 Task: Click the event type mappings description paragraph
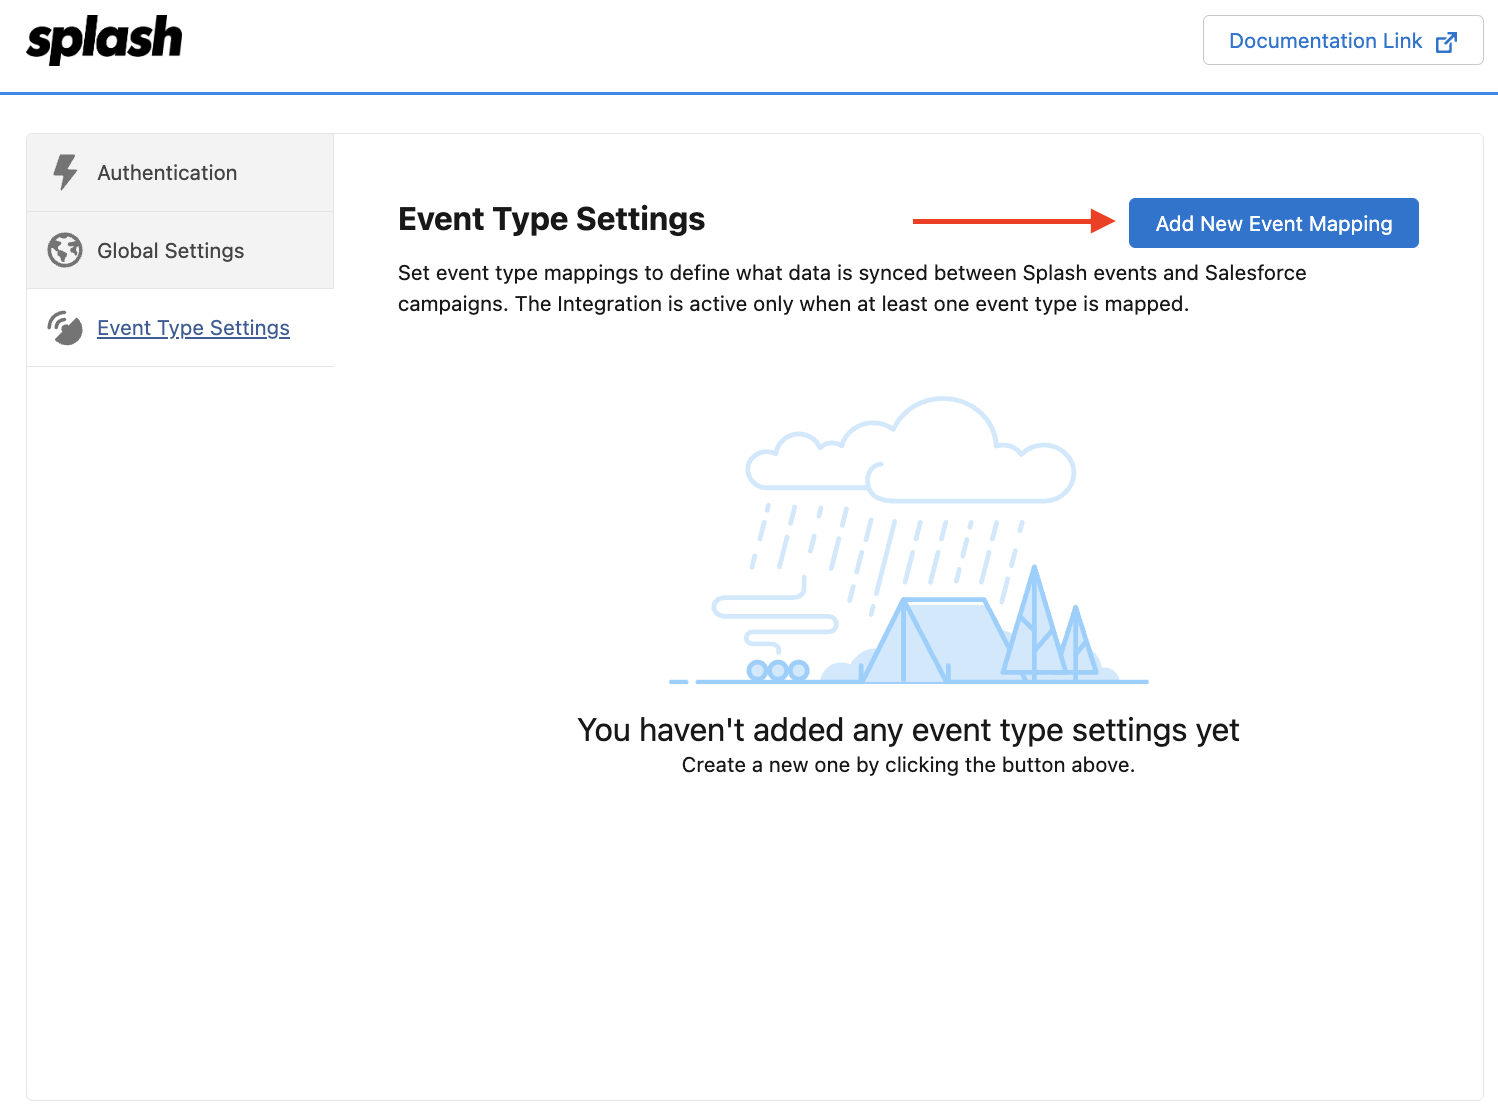click(852, 288)
